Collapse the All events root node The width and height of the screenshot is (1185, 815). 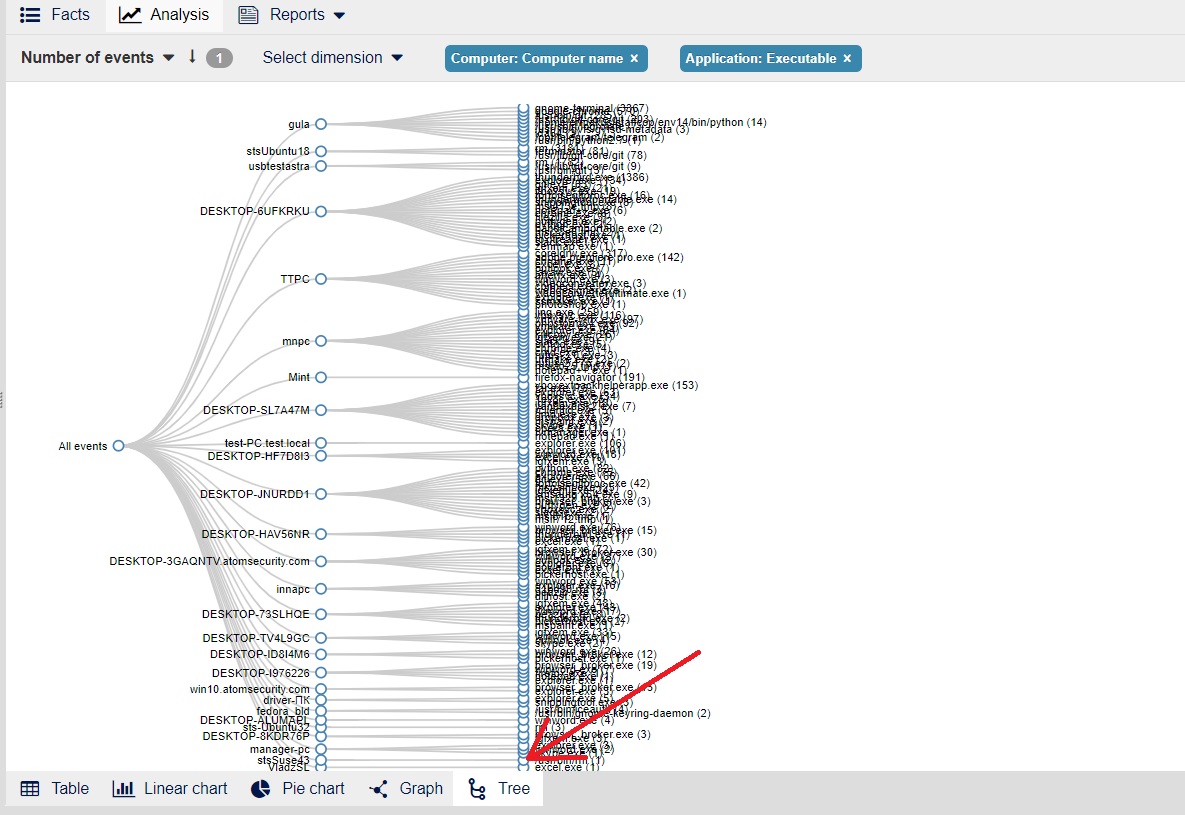[118, 446]
